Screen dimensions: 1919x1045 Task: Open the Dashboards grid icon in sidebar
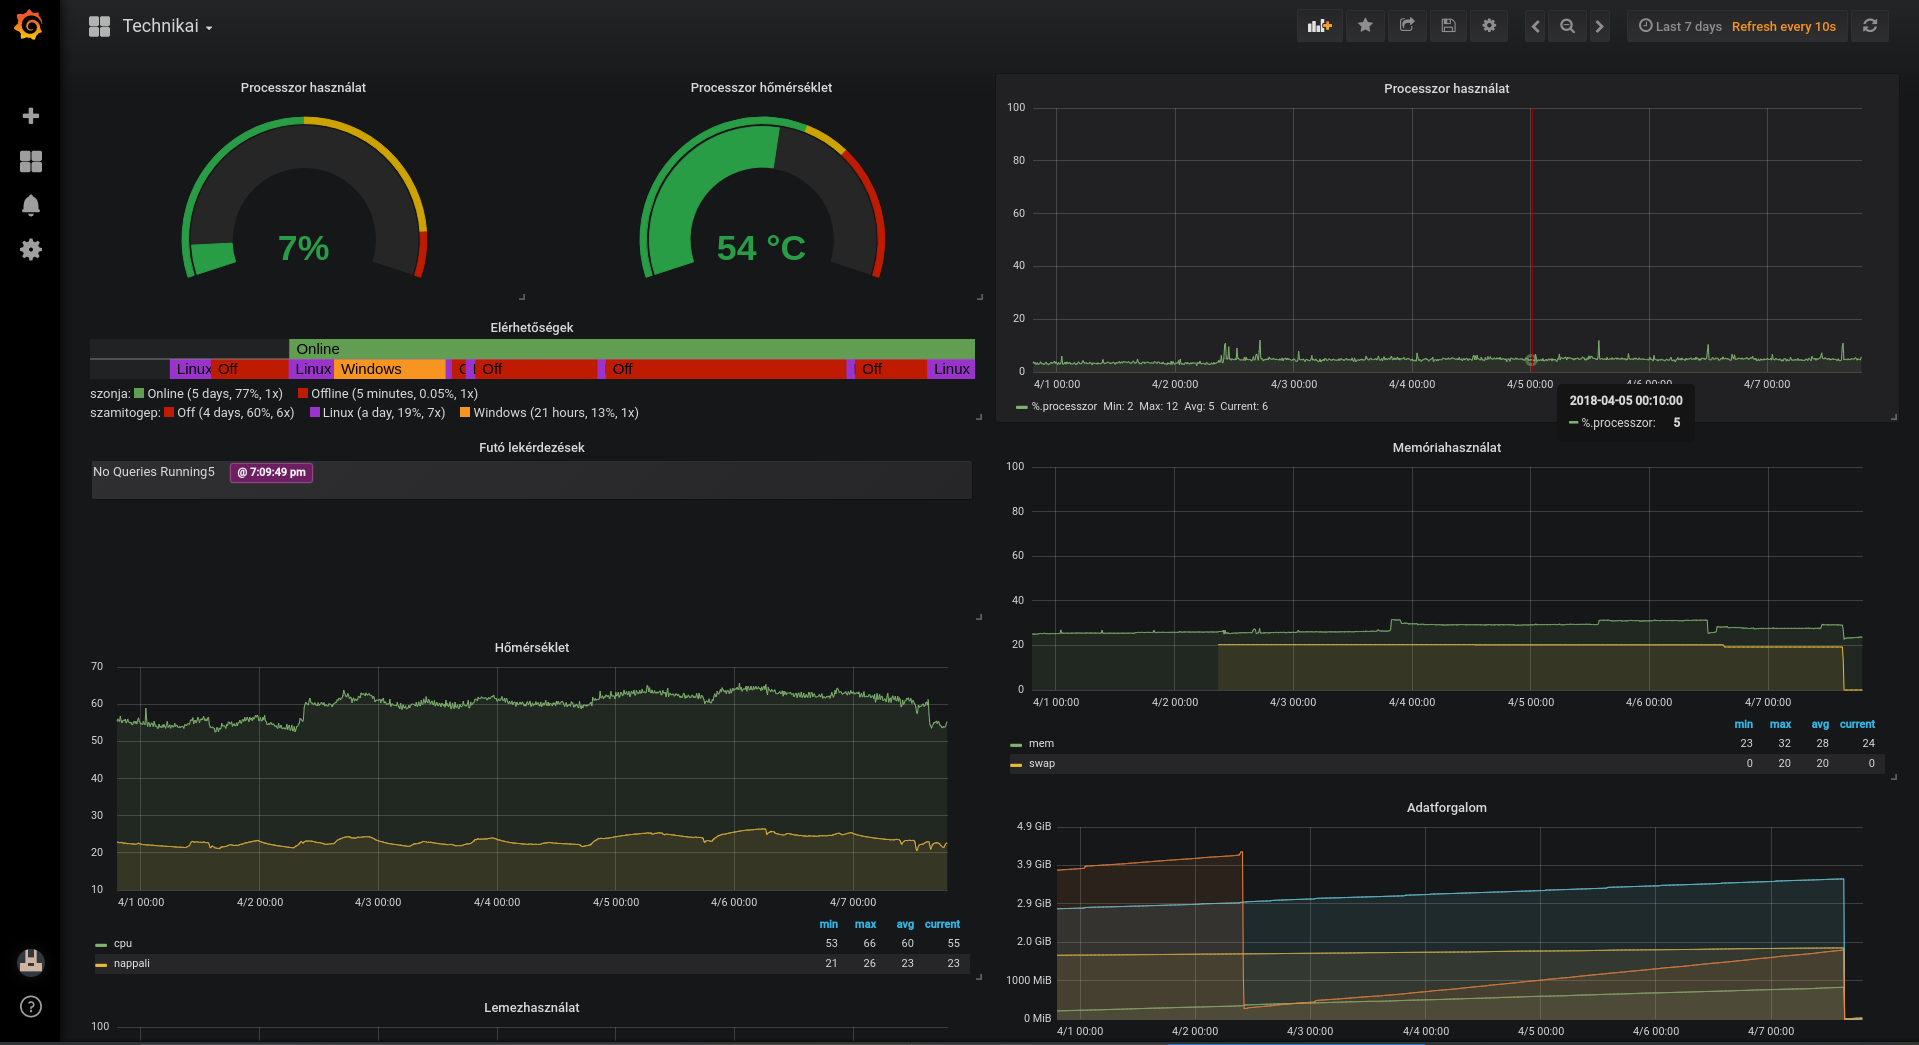click(x=31, y=161)
